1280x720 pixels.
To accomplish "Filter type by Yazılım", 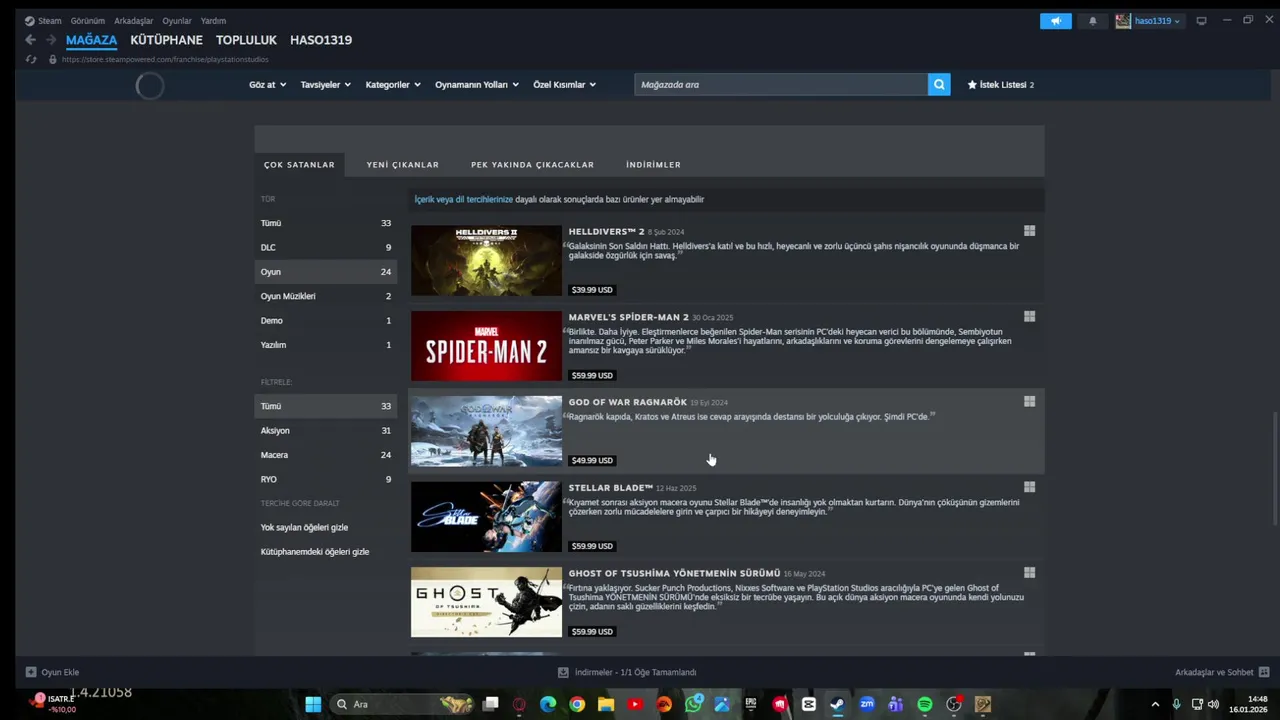I will 326,345.
